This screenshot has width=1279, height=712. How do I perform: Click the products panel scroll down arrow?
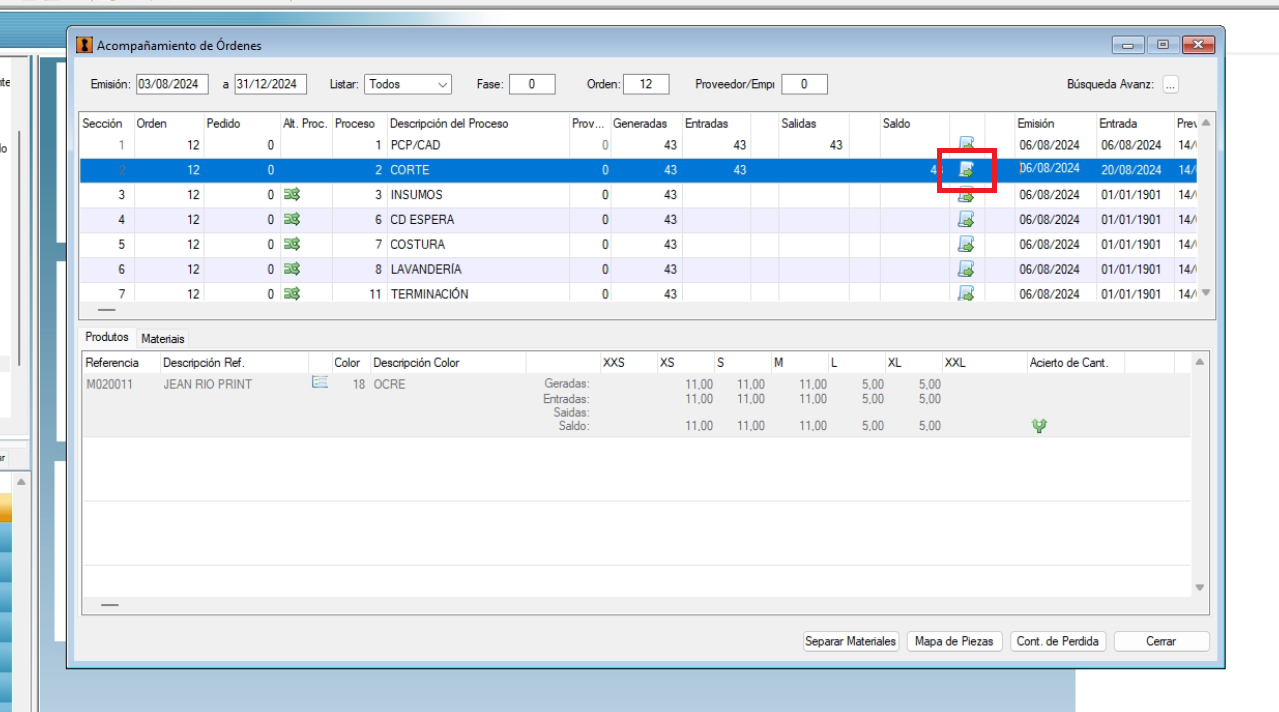pyautogui.click(x=1200, y=588)
